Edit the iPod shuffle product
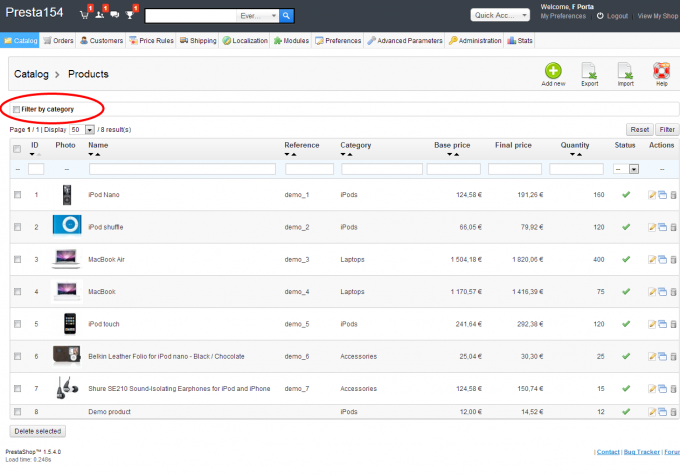680x475 pixels. (652, 227)
